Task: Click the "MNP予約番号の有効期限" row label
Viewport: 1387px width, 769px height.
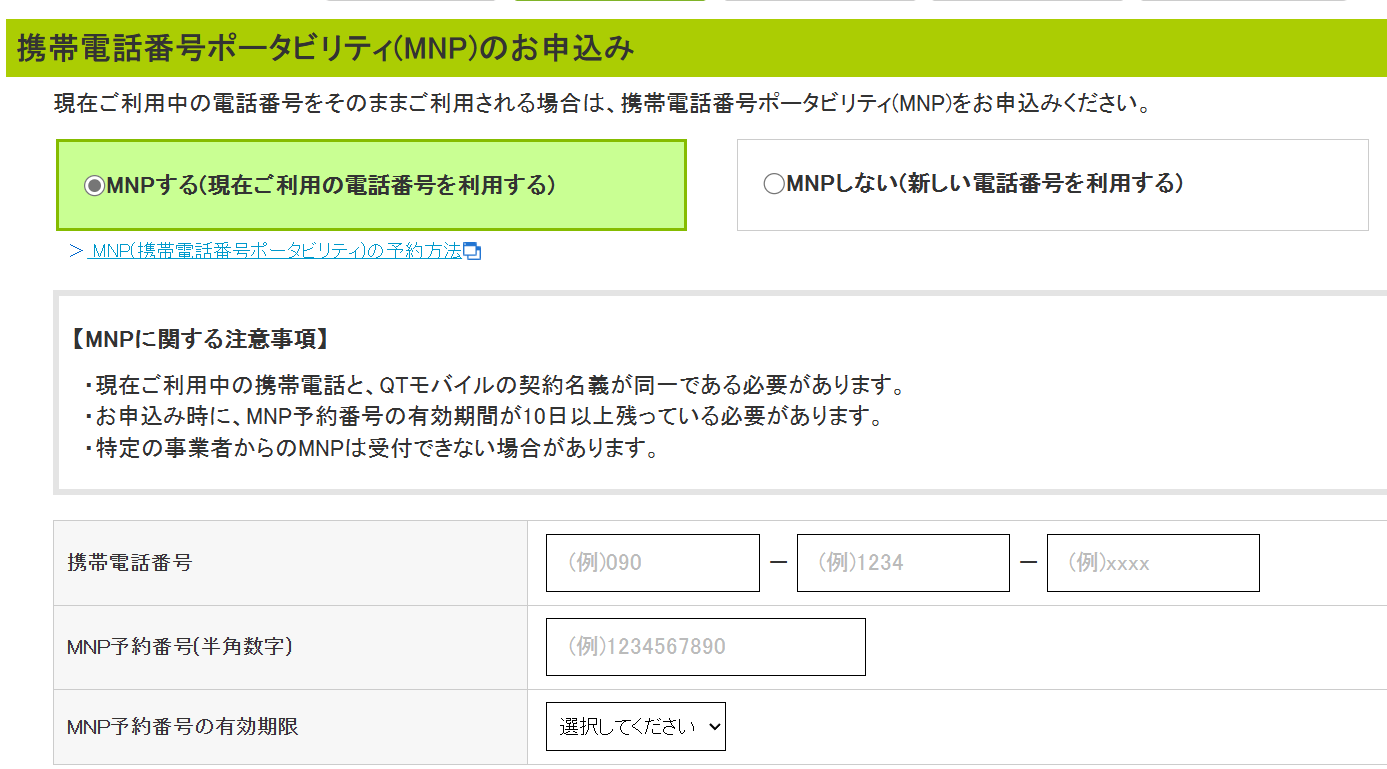Action: (x=182, y=727)
